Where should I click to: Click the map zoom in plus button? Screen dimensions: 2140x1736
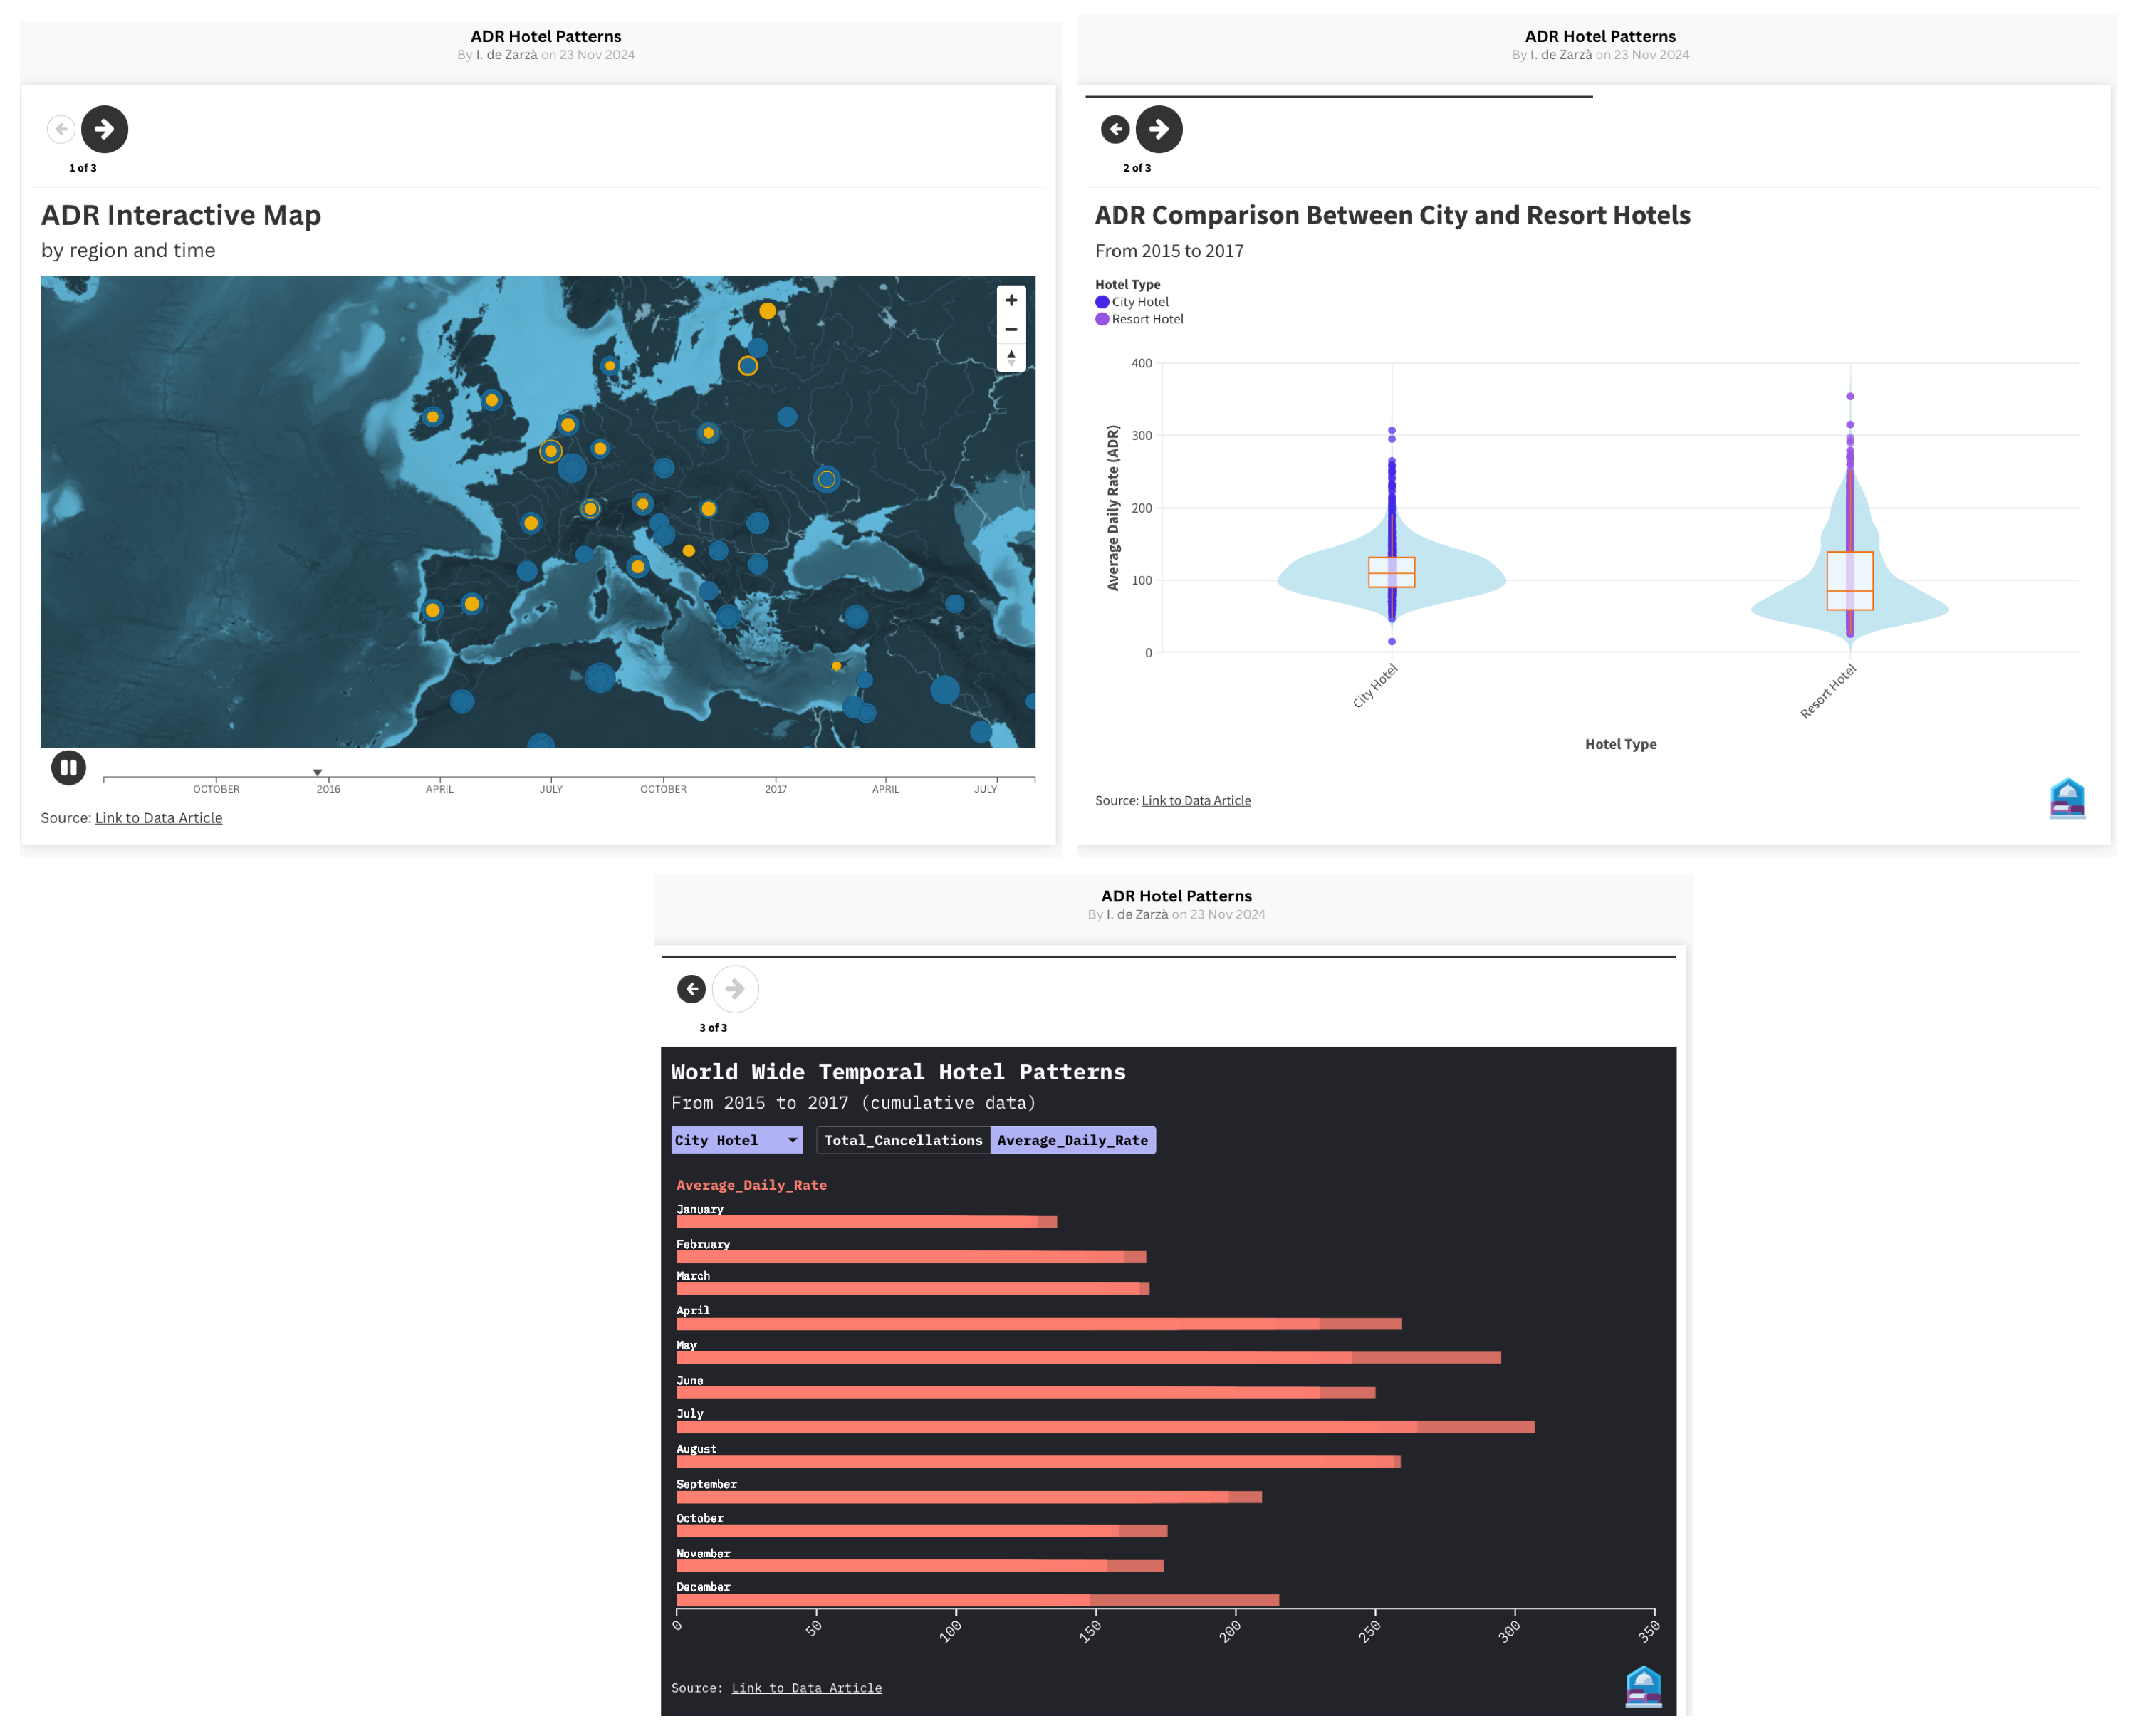1011,300
